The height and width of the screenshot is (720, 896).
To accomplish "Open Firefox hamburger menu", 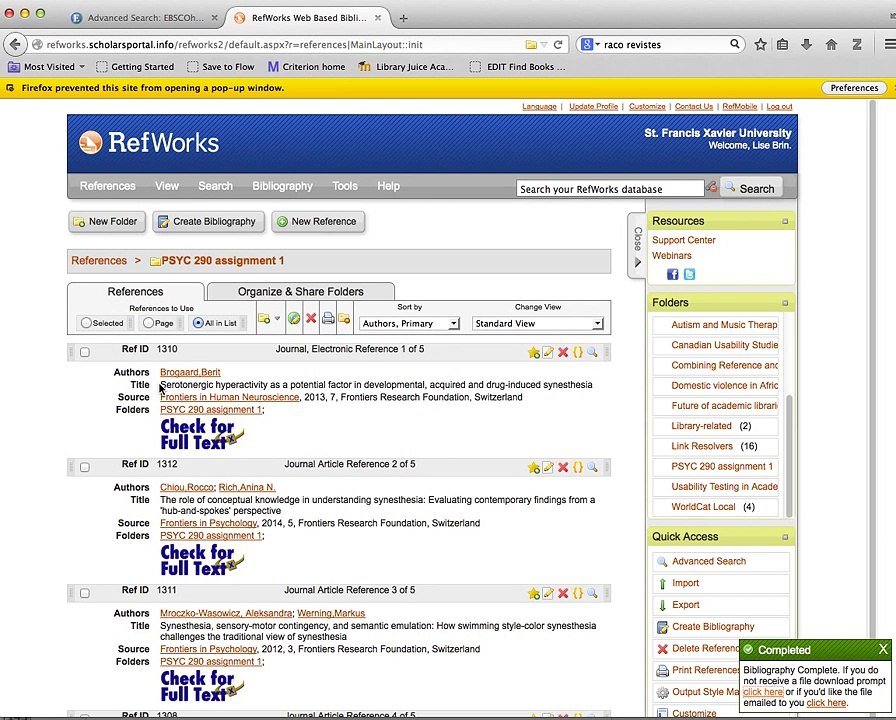I will tap(889, 44).
